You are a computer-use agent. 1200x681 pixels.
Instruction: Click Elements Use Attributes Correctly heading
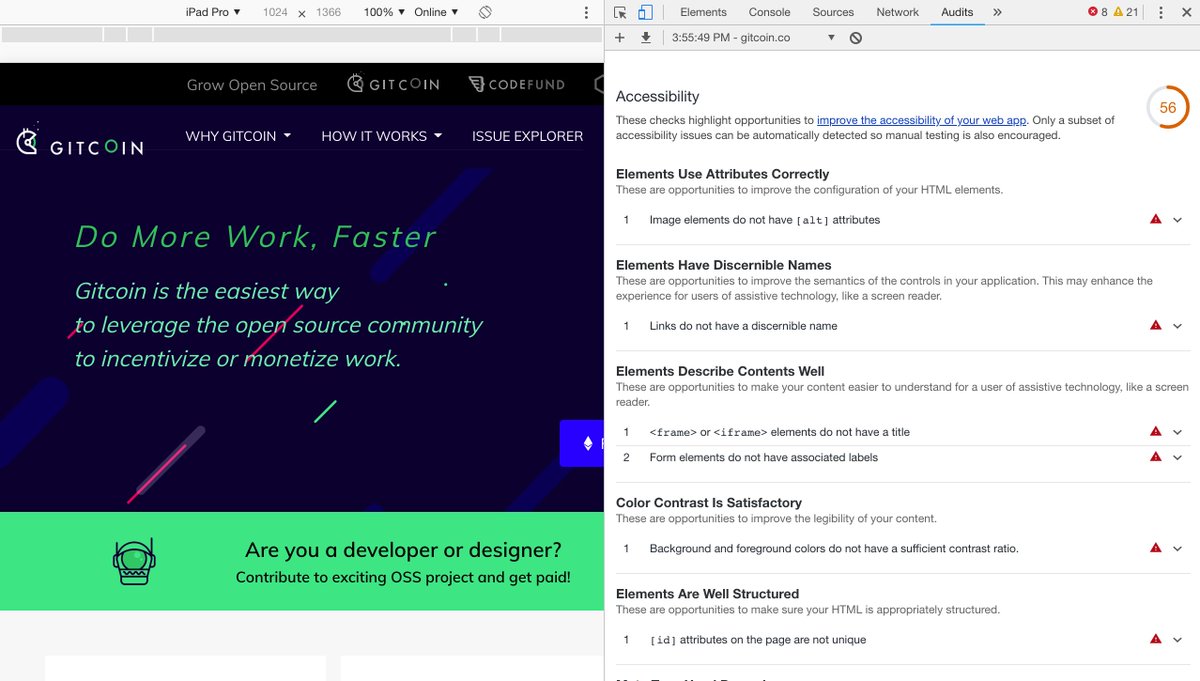pos(723,174)
